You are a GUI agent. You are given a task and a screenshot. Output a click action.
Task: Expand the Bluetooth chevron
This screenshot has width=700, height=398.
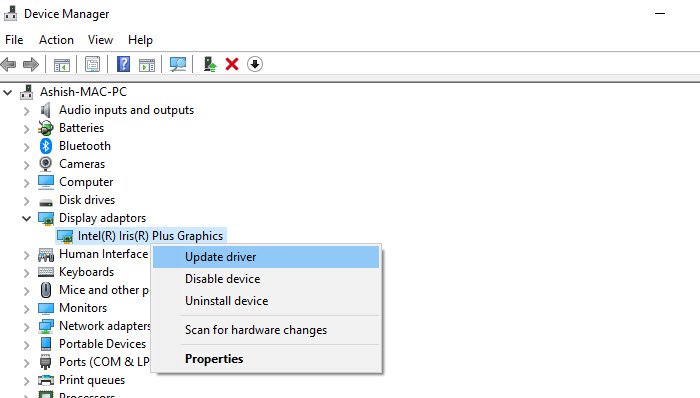pos(26,147)
